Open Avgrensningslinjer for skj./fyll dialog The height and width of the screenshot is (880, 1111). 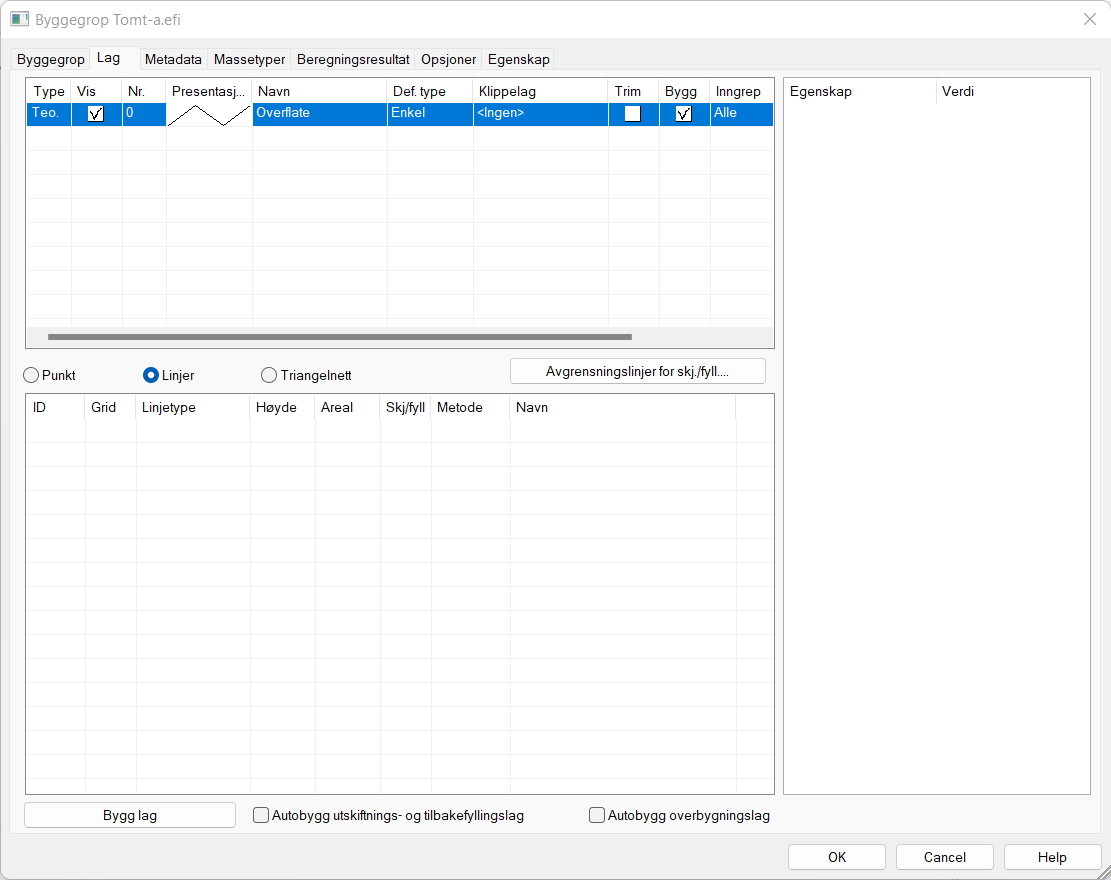[637, 371]
